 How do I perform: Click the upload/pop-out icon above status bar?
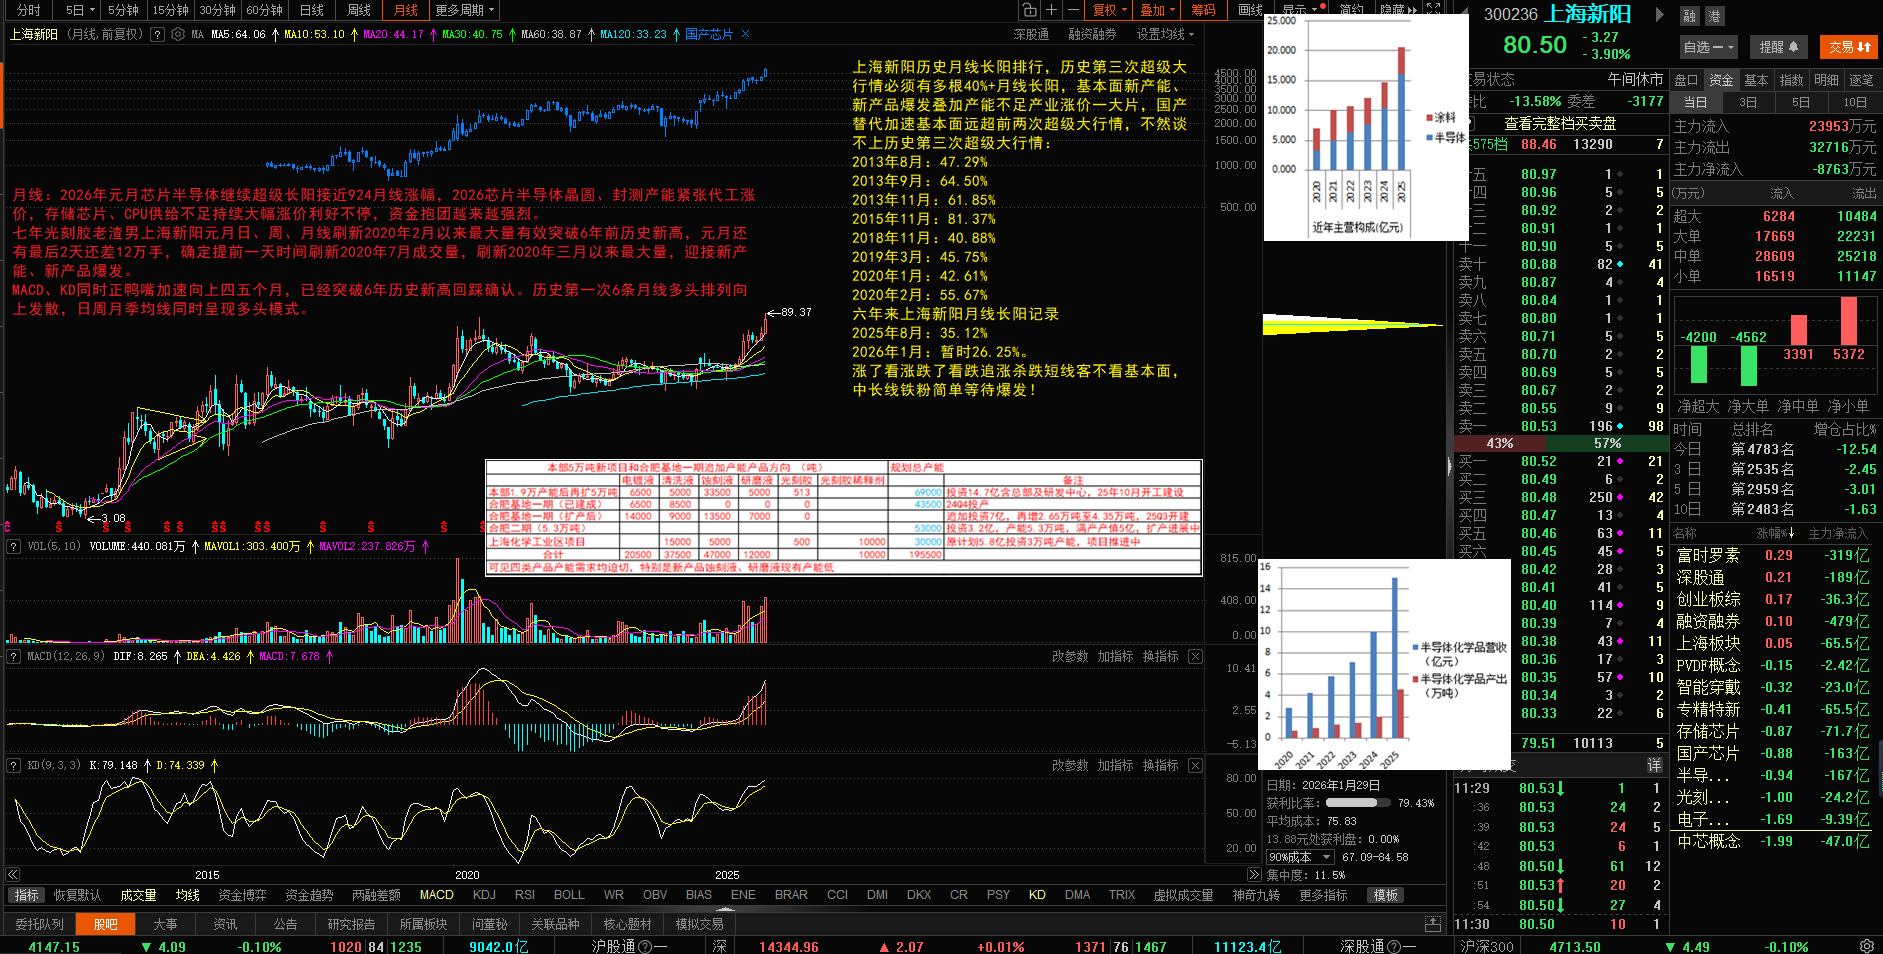pos(1433,924)
